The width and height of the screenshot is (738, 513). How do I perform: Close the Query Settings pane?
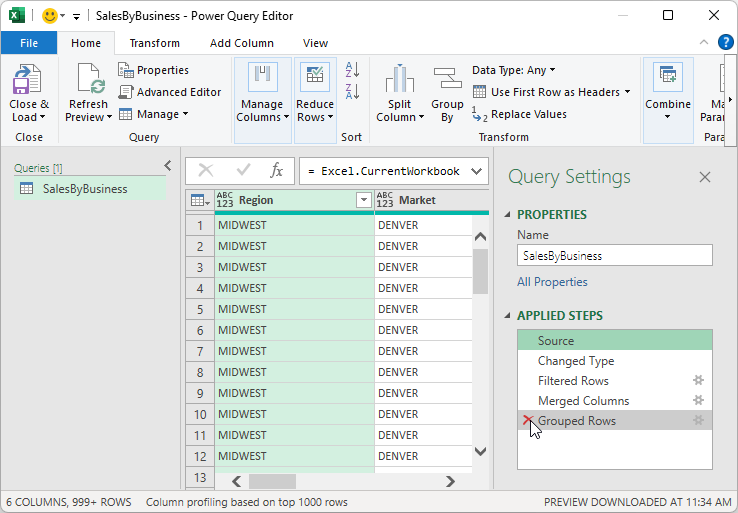(705, 177)
